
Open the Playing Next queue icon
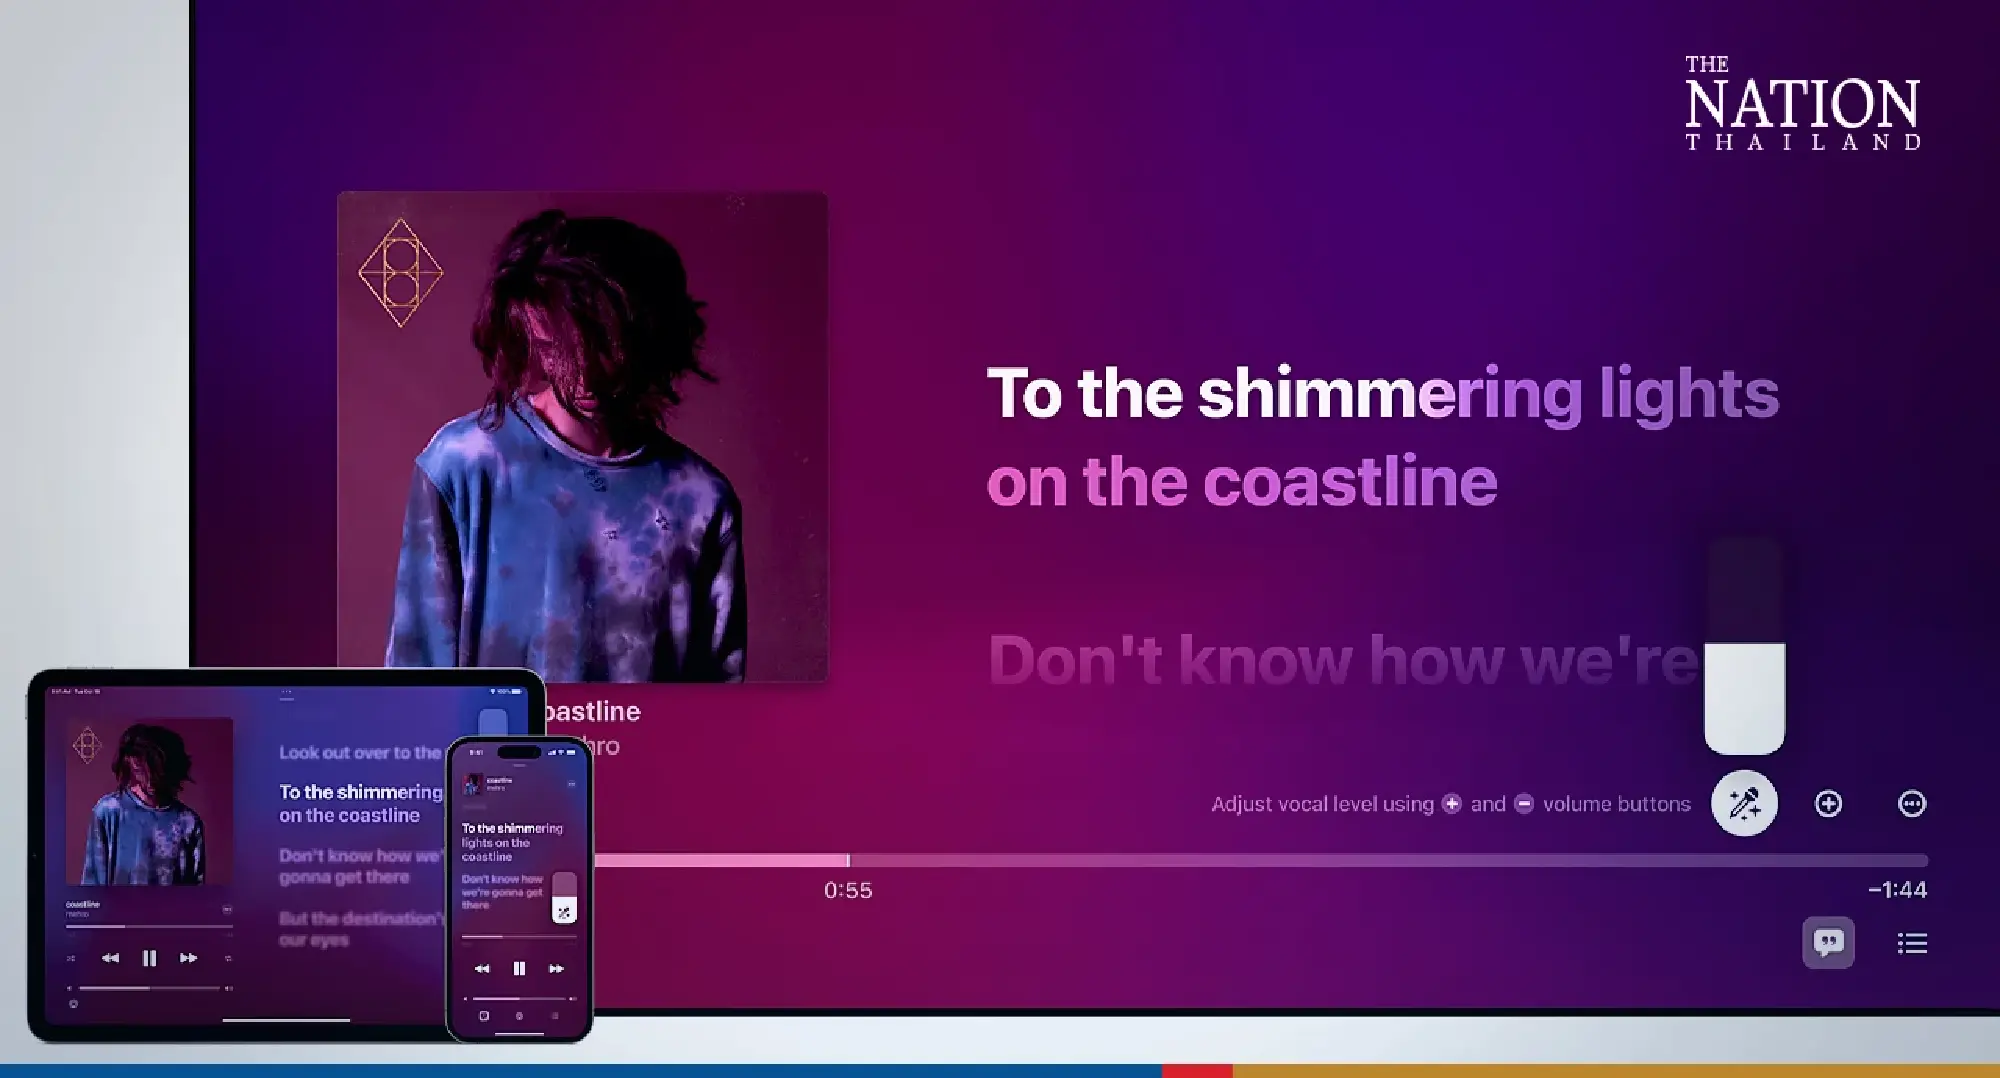(x=1912, y=943)
